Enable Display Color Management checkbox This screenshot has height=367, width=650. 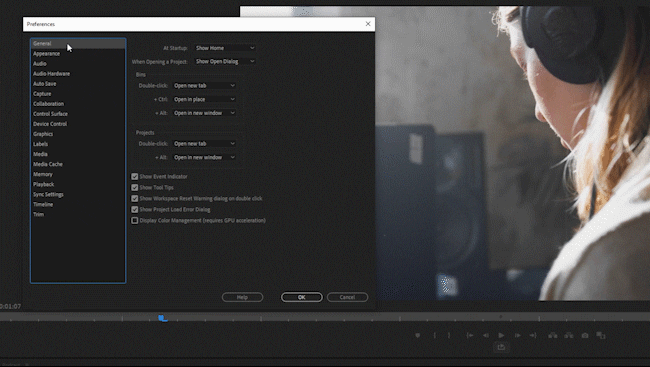[135, 221]
